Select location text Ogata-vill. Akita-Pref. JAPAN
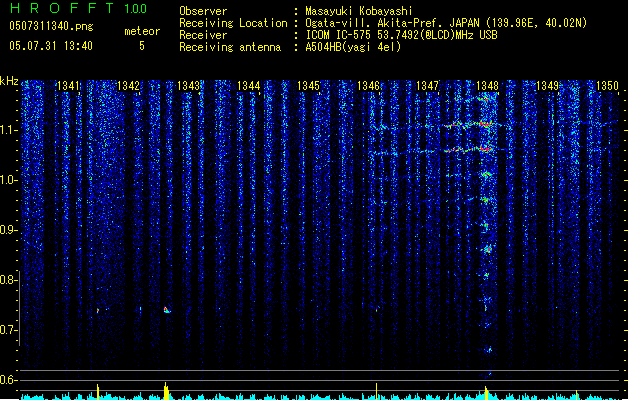The height and width of the screenshot is (400, 629). [391, 23]
